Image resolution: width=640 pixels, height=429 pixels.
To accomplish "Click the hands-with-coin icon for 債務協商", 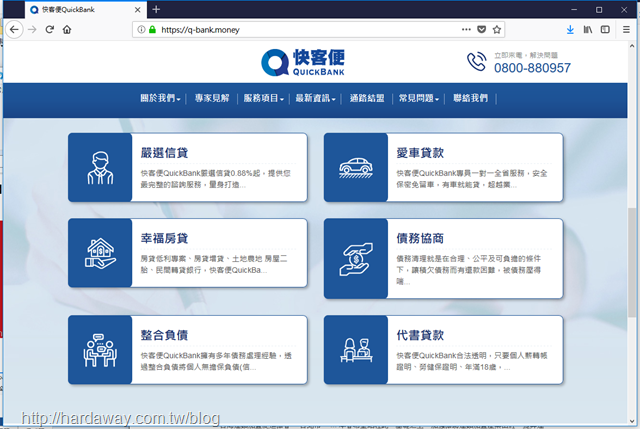I will (356, 259).
